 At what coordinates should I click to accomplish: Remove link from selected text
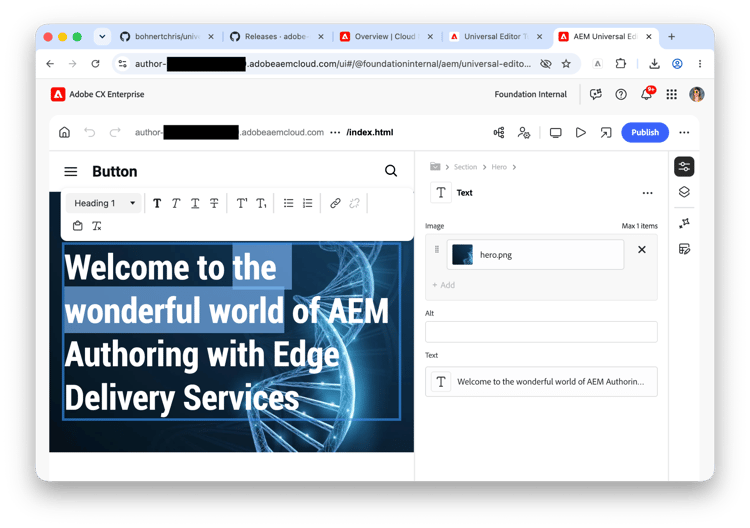(354, 203)
